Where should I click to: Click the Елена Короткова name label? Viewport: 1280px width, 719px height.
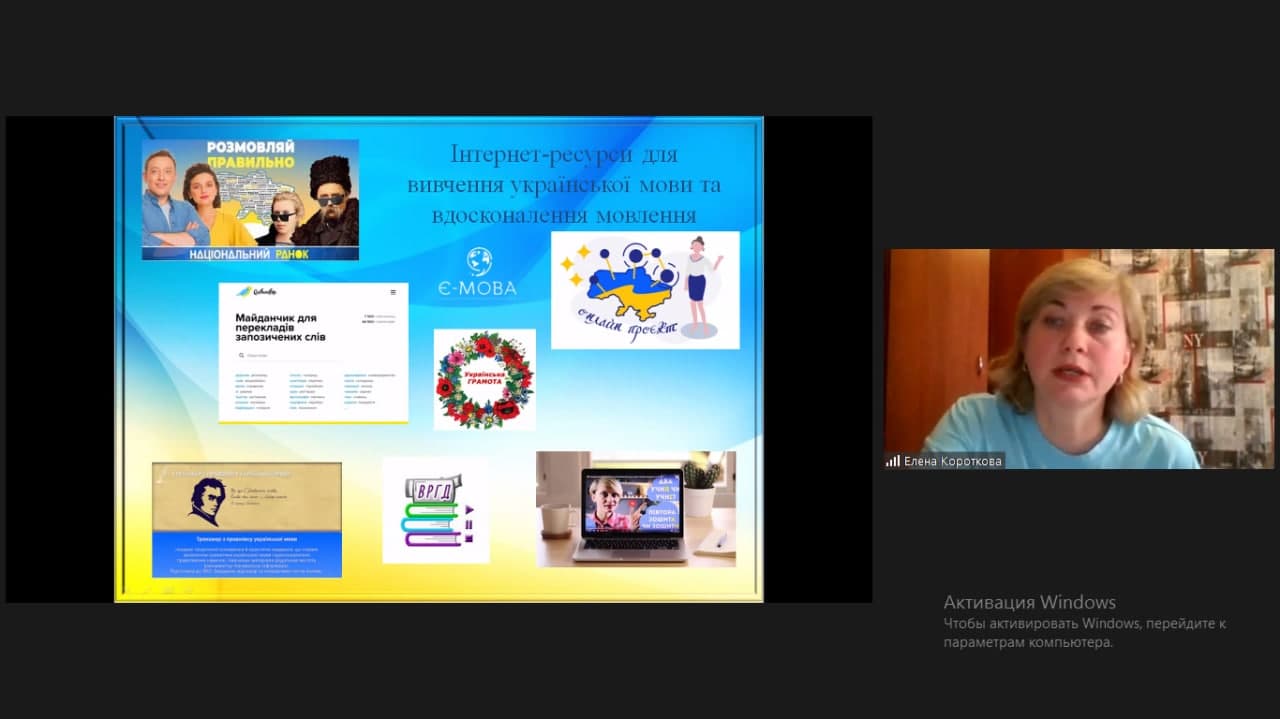pyautogui.click(x=952, y=461)
